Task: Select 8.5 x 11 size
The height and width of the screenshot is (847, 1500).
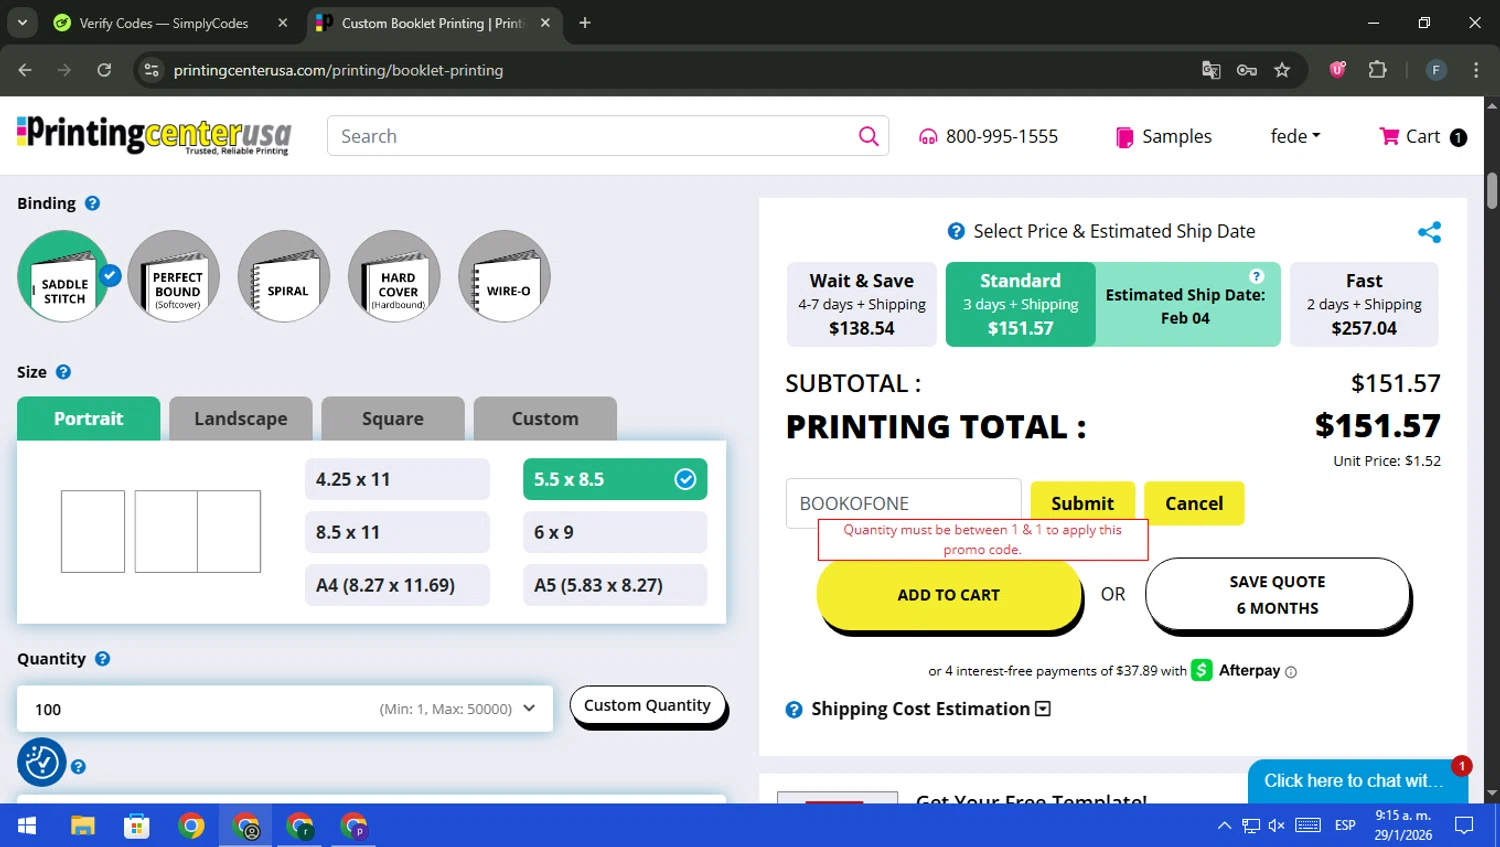Action: tap(397, 532)
